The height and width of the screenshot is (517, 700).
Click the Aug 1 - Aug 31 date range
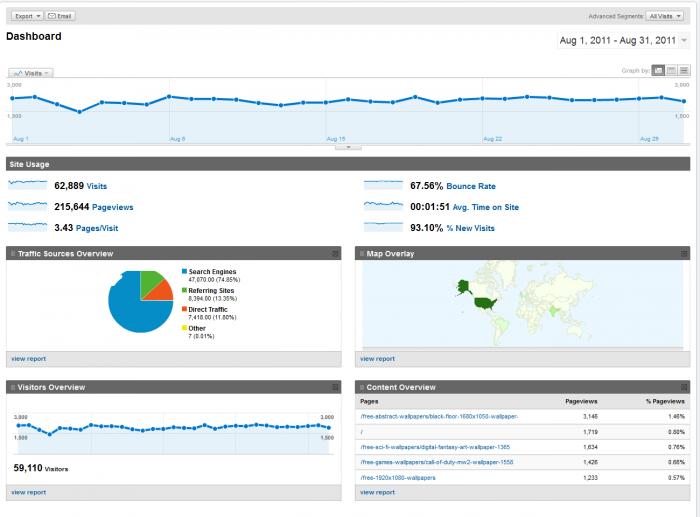pos(618,41)
